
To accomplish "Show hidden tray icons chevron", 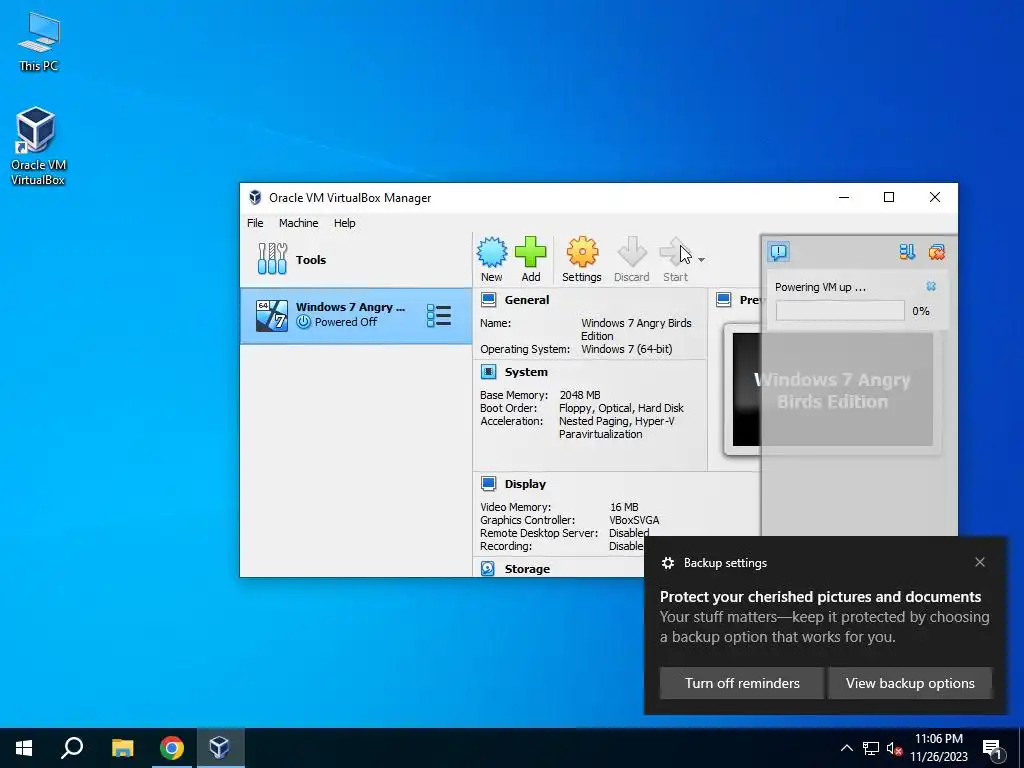I will 846,748.
